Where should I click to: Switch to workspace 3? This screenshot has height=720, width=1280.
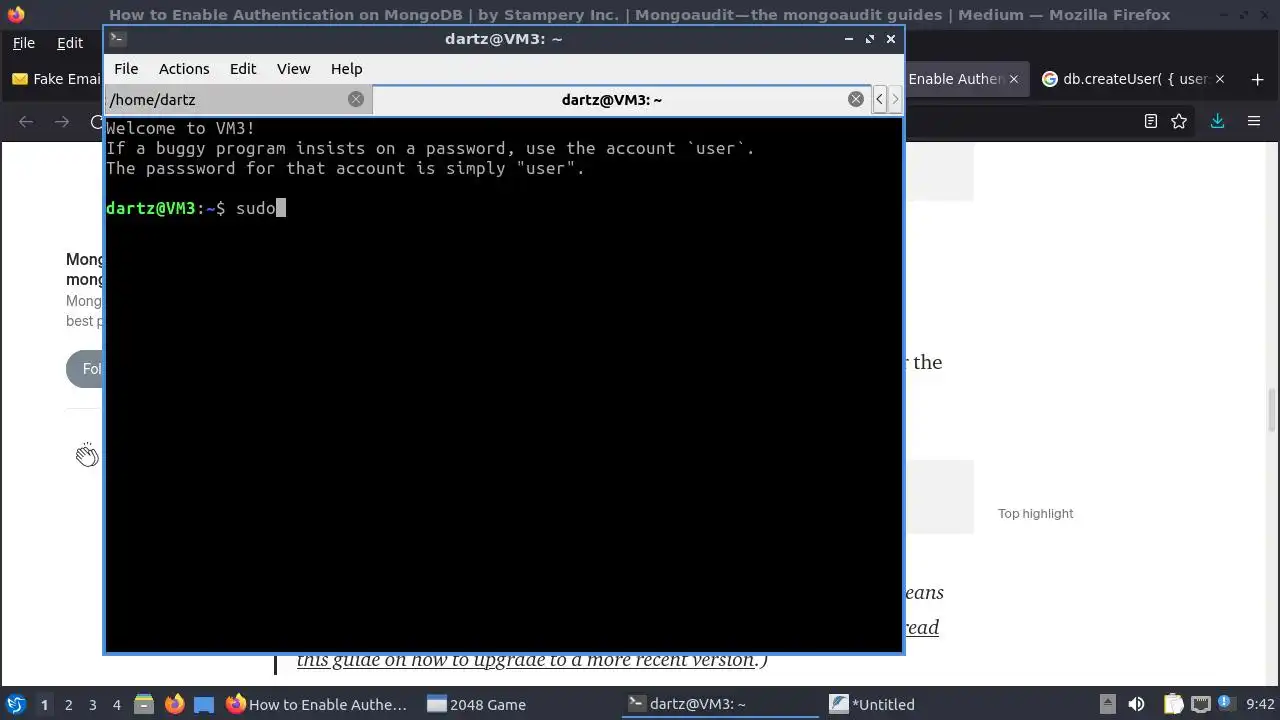(92, 704)
